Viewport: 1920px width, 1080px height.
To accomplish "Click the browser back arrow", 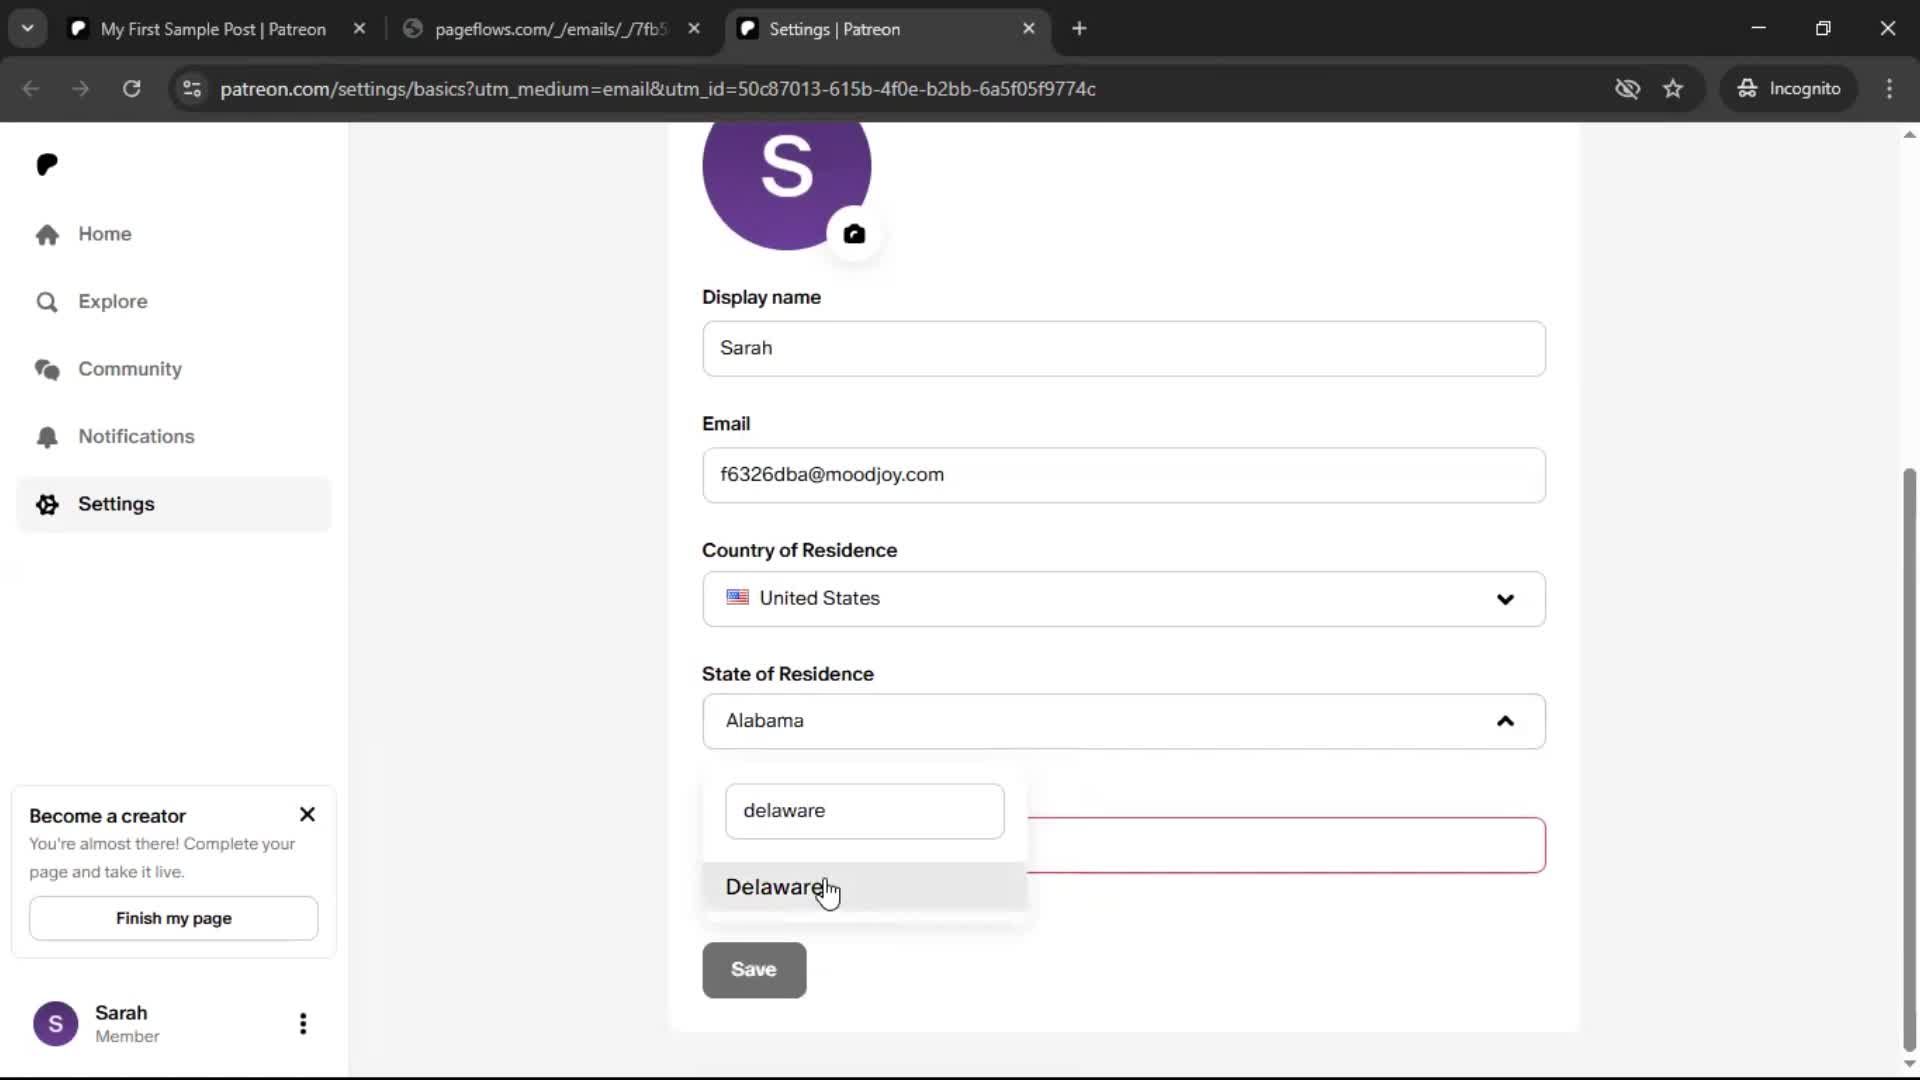I will point(31,89).
